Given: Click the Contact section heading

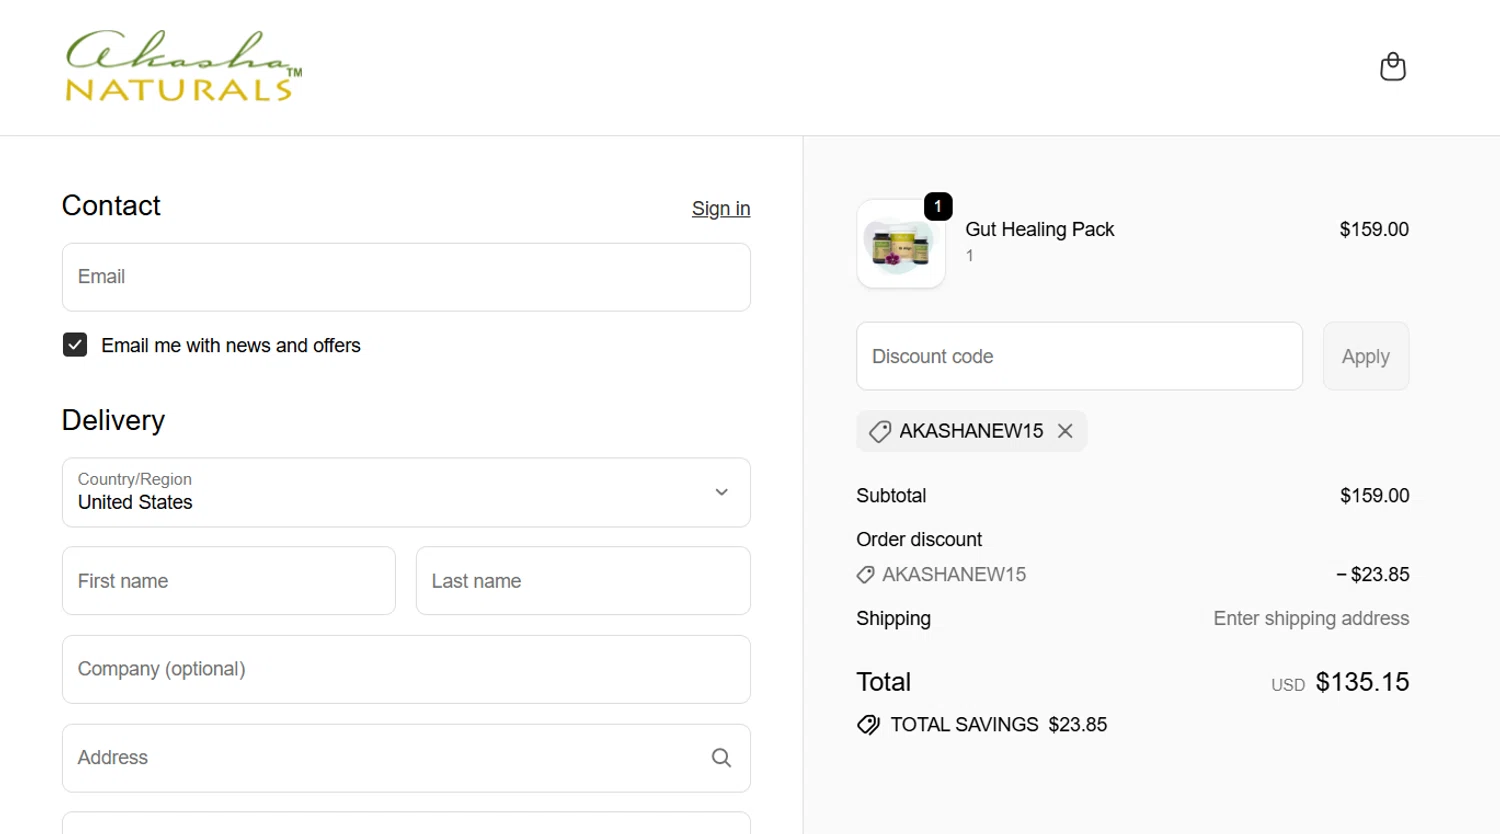Looking at the screenshot, I should pyautogui.click(x=111, y=206).
